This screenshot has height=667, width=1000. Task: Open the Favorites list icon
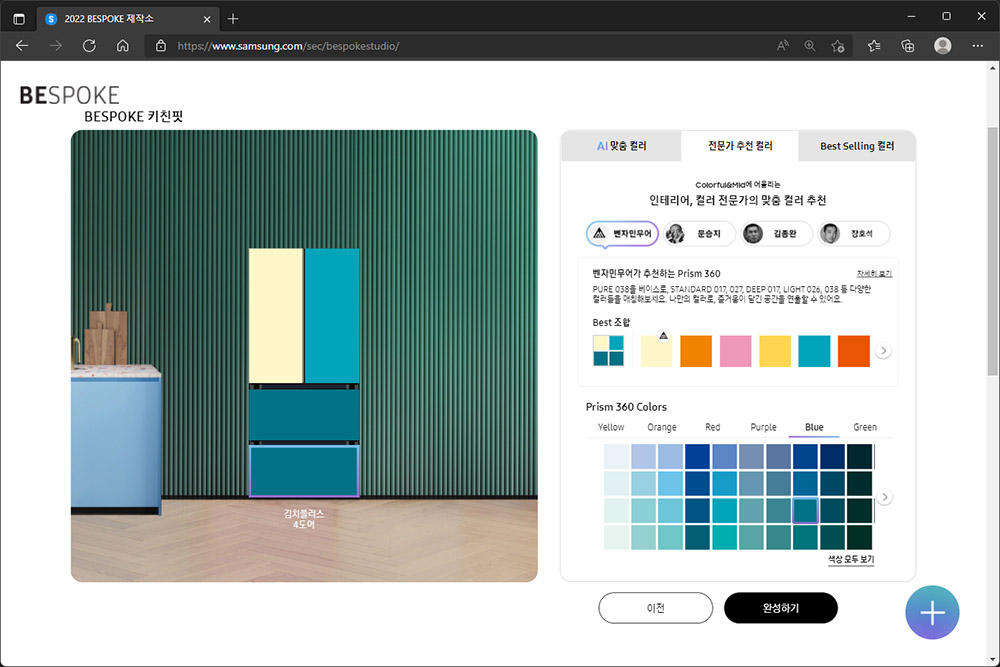click(874, 46)
